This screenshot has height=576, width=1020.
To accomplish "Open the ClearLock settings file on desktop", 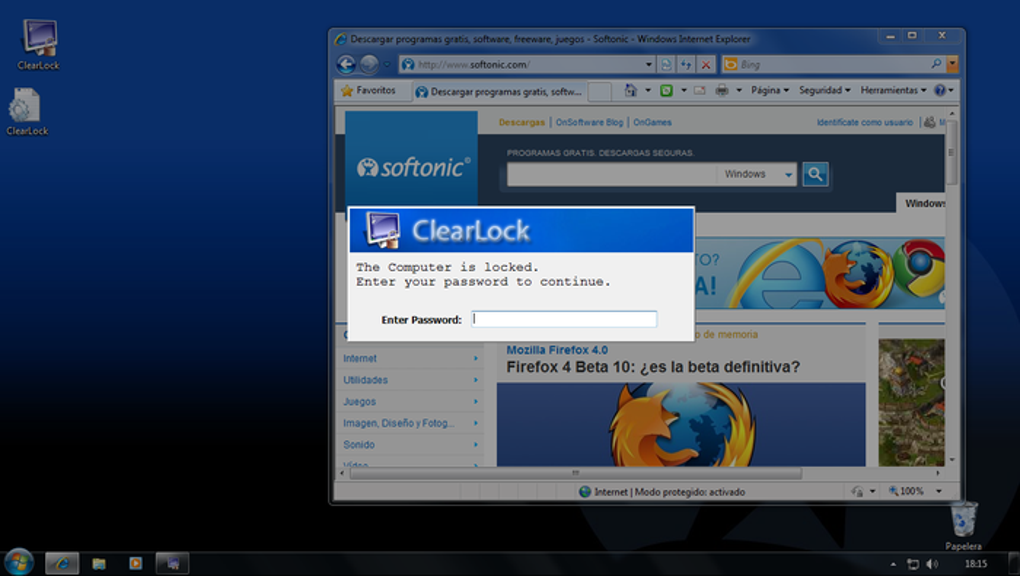I will tap(27, 111).
